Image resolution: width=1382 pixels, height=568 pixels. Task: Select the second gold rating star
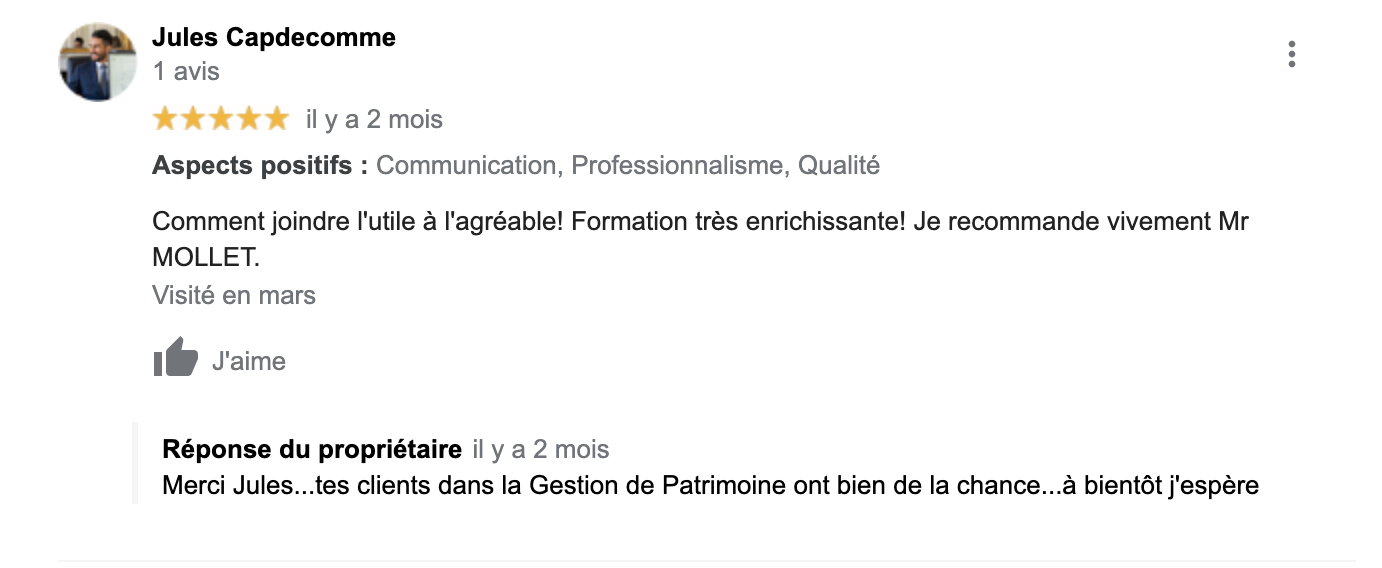193,120
